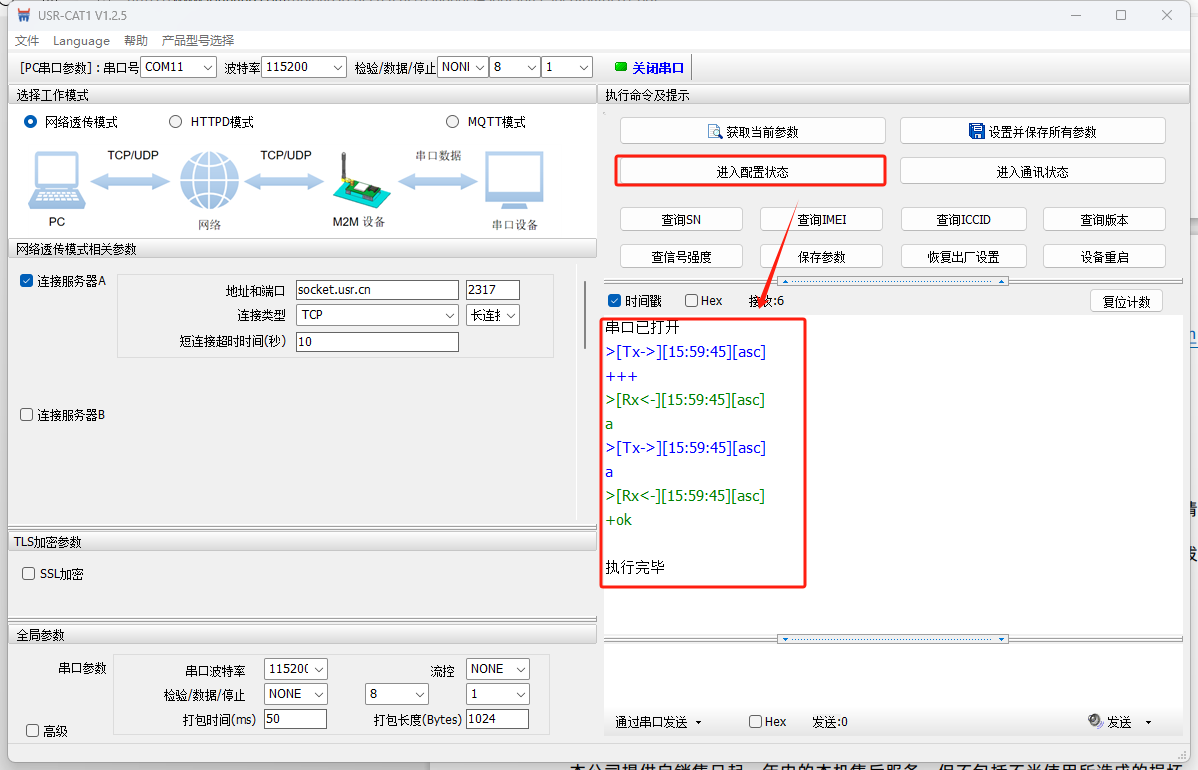Click the socket.usr.cn address input field
The height and width of the screenshot is (770, 1198).
[x=376, y=290]
